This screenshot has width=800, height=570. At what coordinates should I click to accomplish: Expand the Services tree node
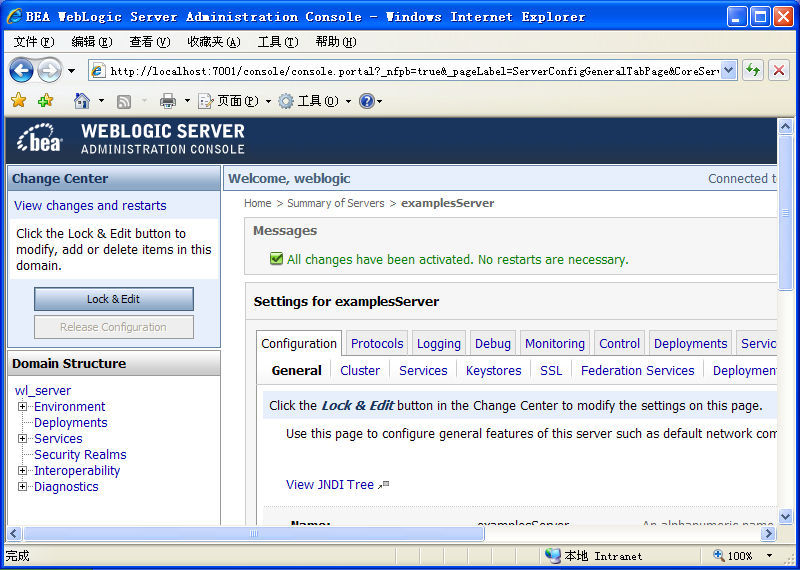23,439
